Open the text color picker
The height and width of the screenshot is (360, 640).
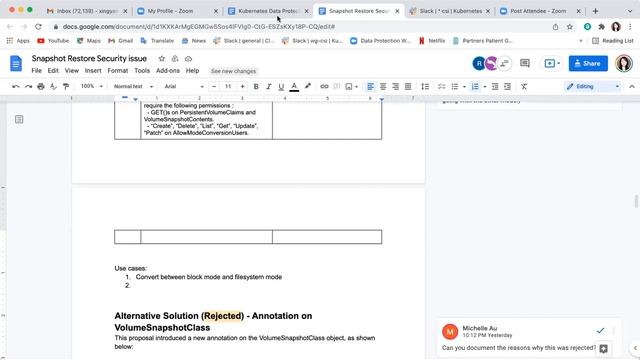click(x=294, y=87)
